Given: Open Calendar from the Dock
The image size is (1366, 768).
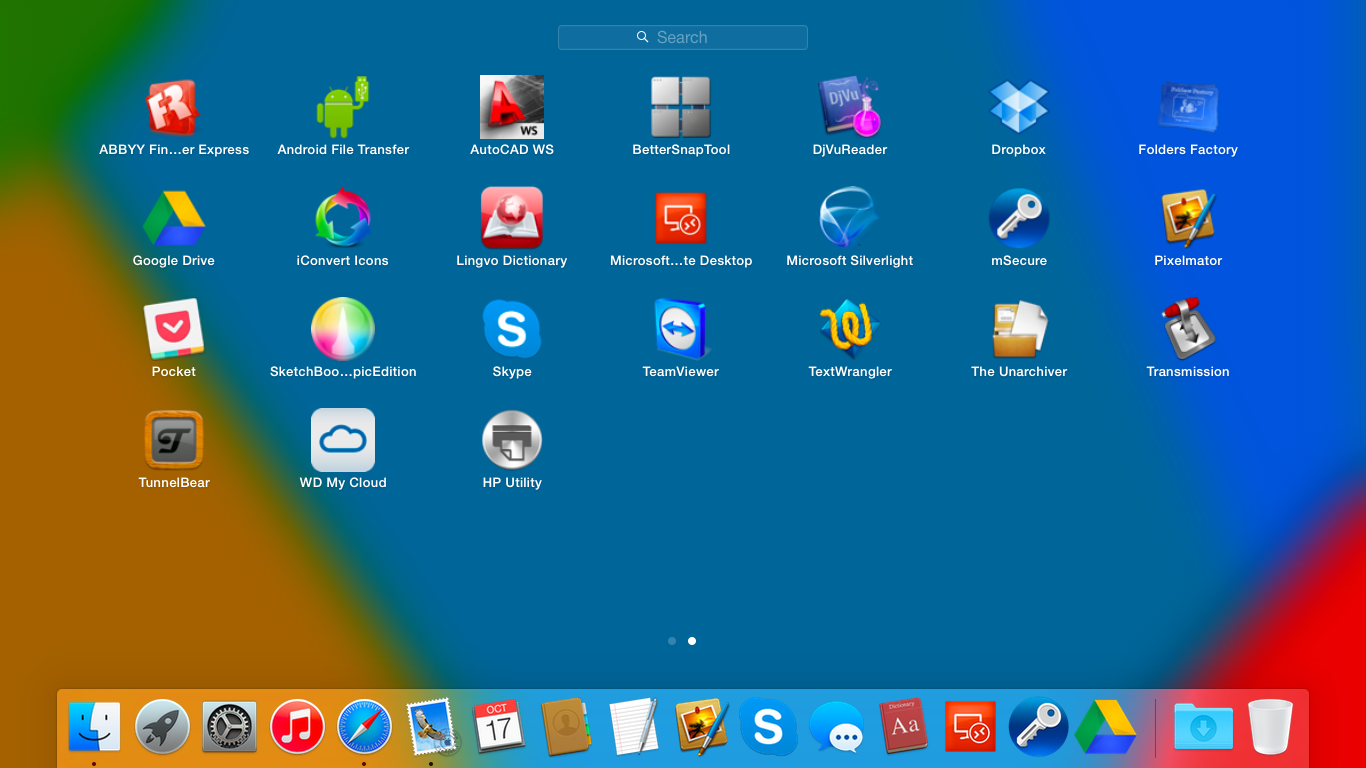Looking at the screenshot, I should 499,726.
